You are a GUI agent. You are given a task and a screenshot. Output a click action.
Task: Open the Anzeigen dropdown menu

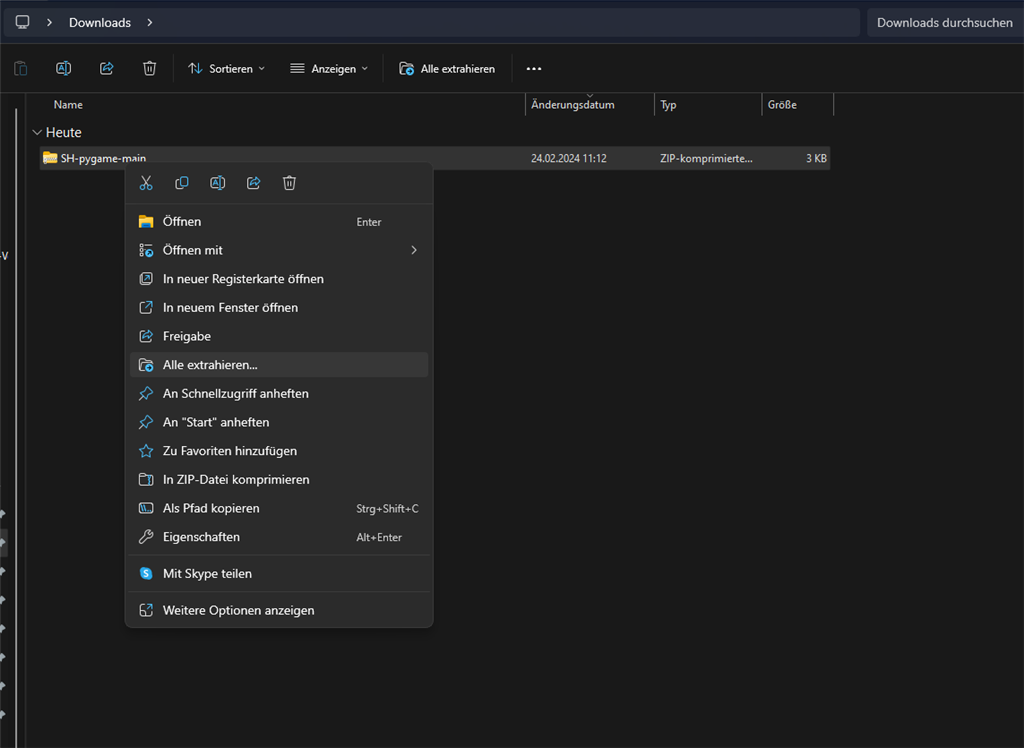coord(329,69)
